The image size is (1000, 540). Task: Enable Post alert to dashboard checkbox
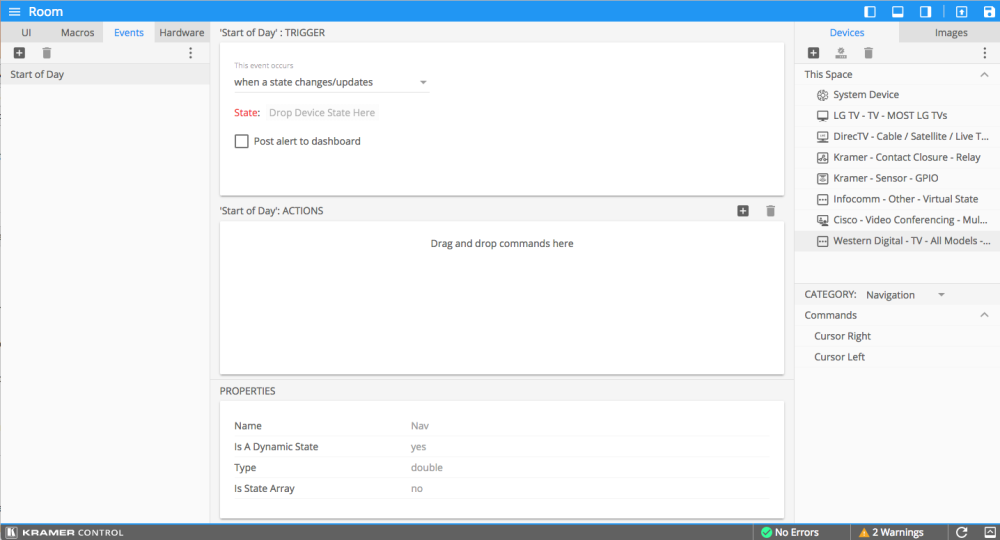point(242,141)
